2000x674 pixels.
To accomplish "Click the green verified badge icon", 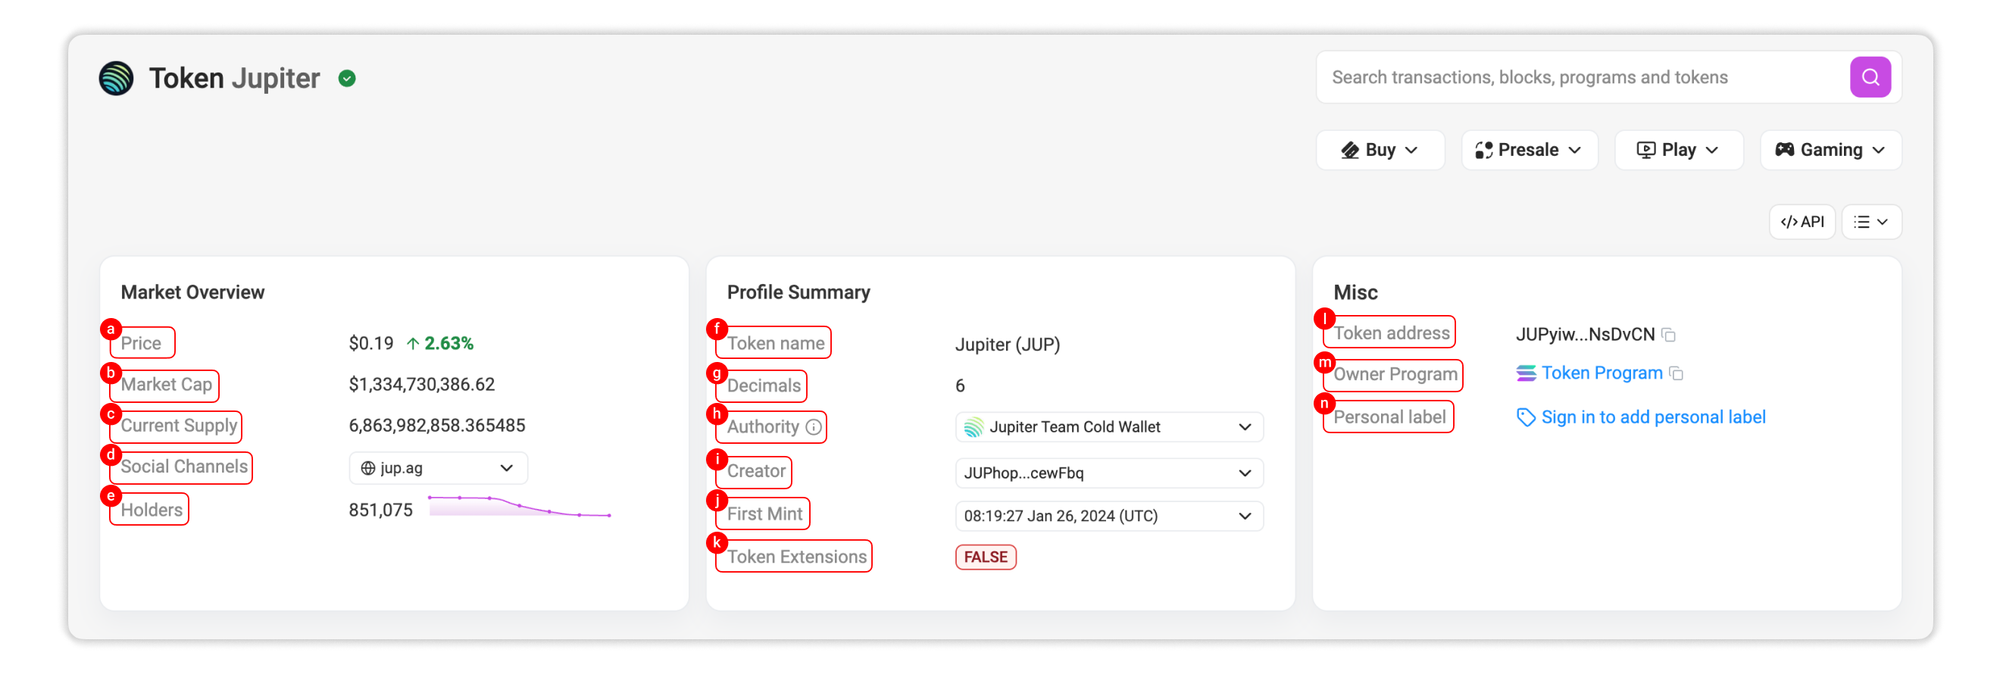I will click(x=347, y=78).
